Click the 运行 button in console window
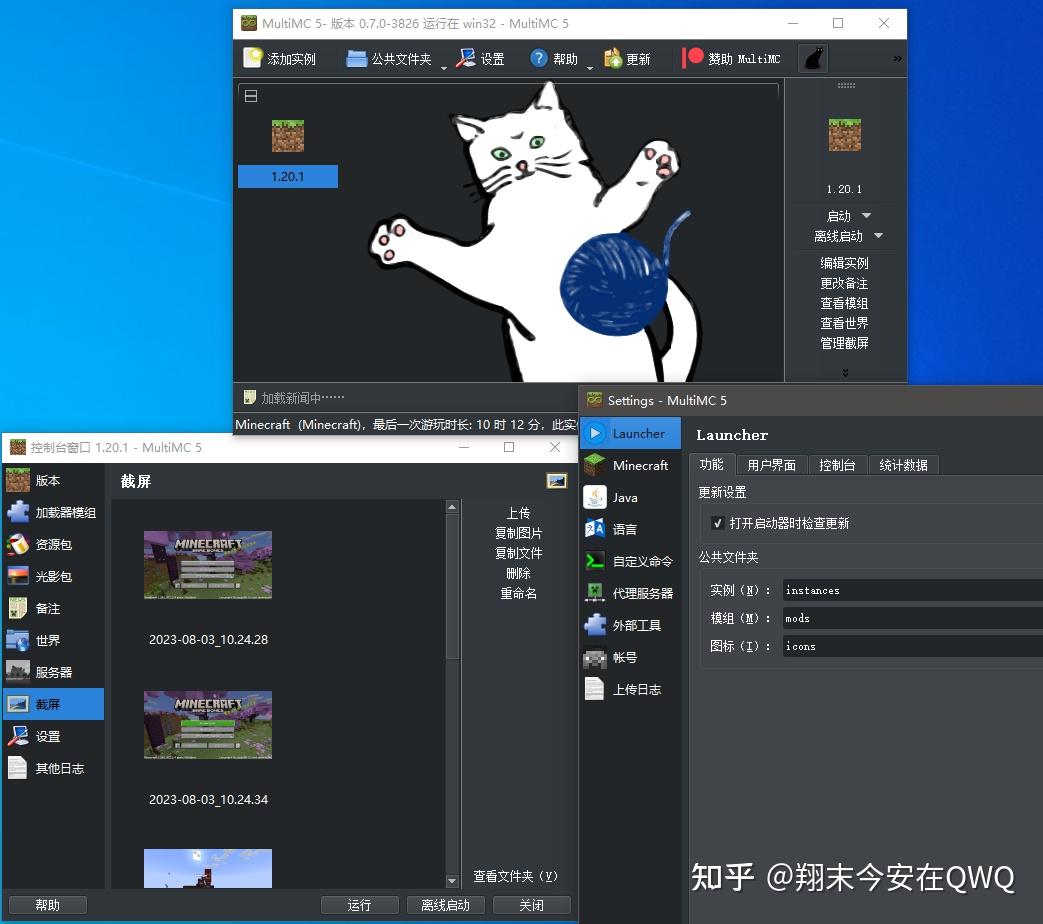Image resolution: width=1043 pixels, height=924 pixels. coord(359,905)
